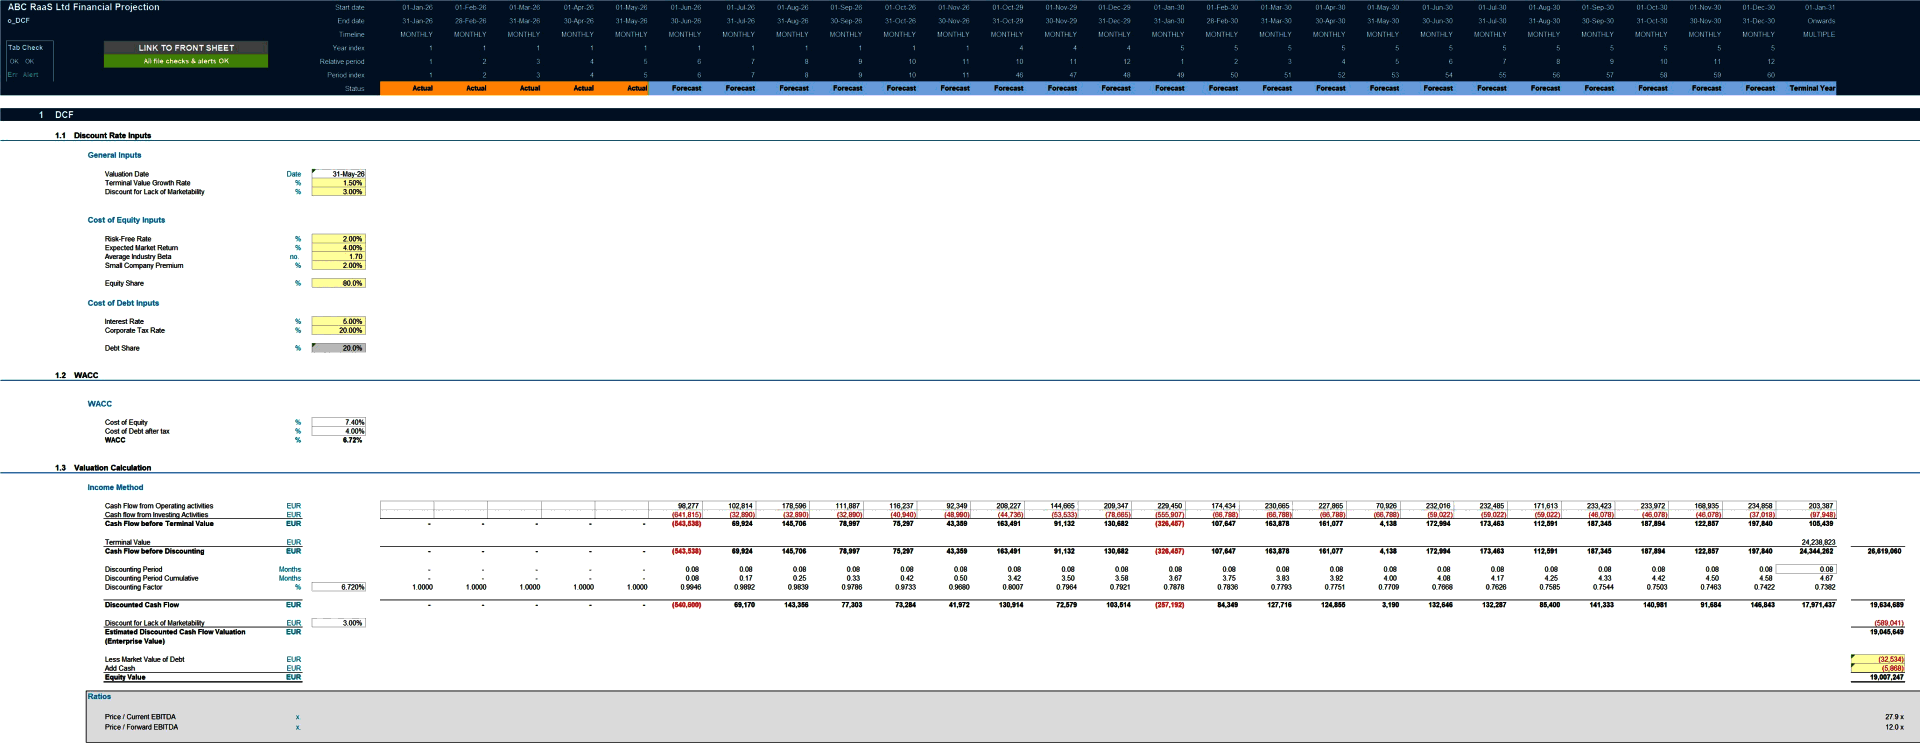Select the 'Cash Flow before Discounting' row label
Screen dimensions: 1920x750
(x=154, y=551)
